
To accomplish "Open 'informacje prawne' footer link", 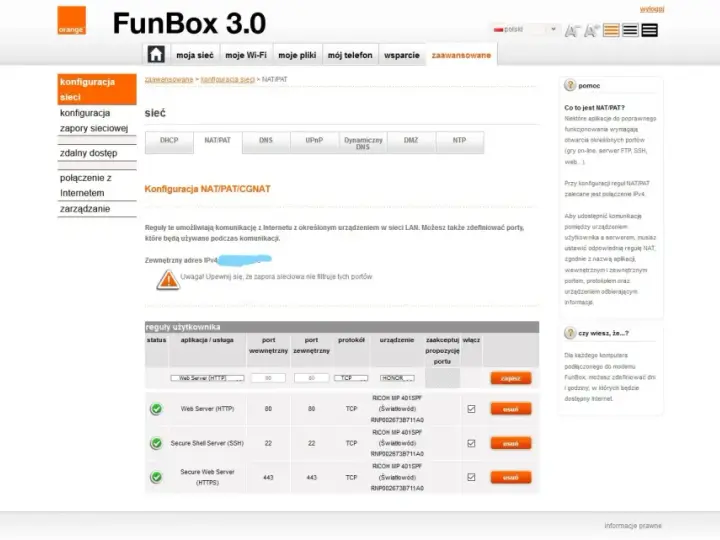I will 633,525.
